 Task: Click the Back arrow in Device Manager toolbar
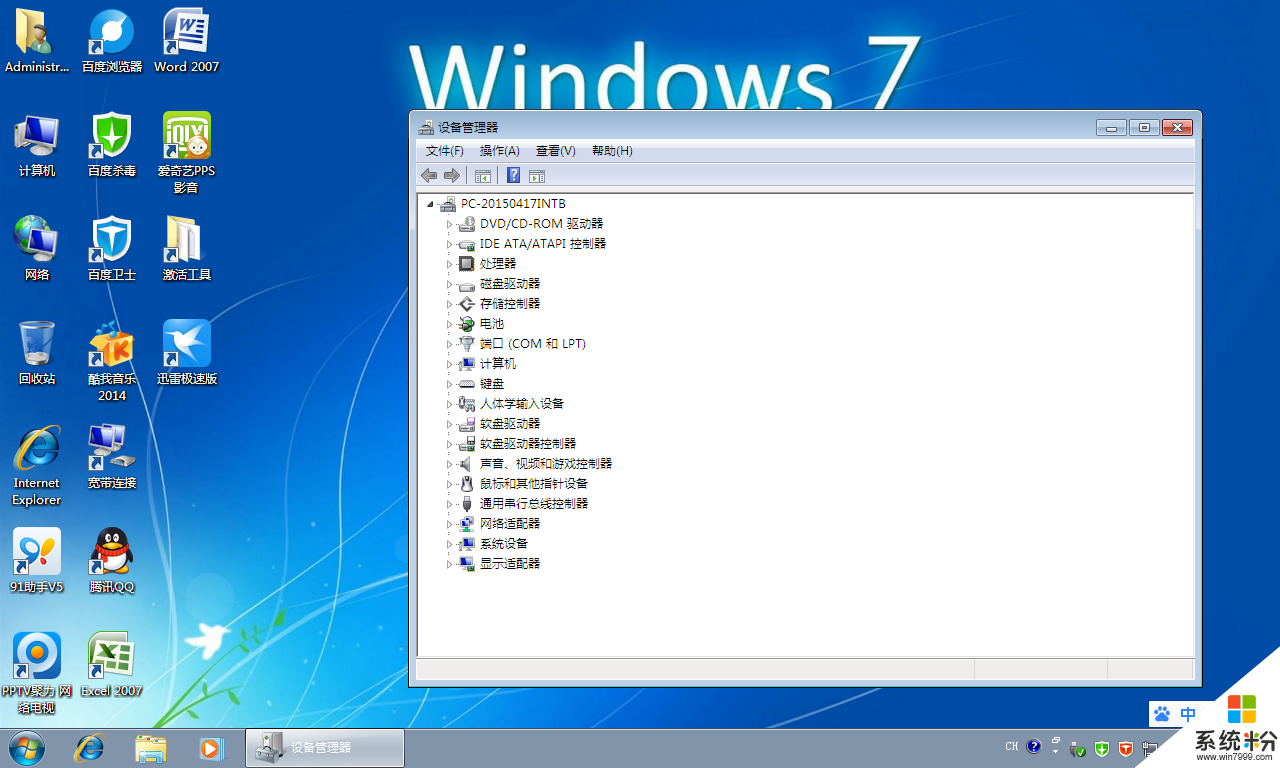pyautogui.click(x=429, y=176)
